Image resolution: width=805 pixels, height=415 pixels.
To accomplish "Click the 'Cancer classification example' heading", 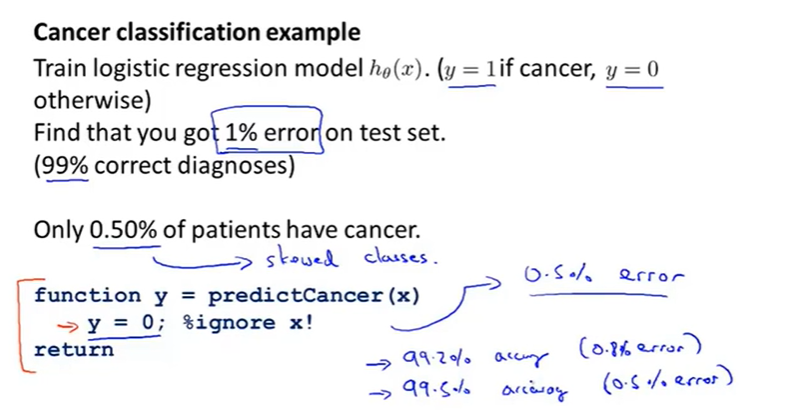I will pyautogui.click(x=197, y=33).
